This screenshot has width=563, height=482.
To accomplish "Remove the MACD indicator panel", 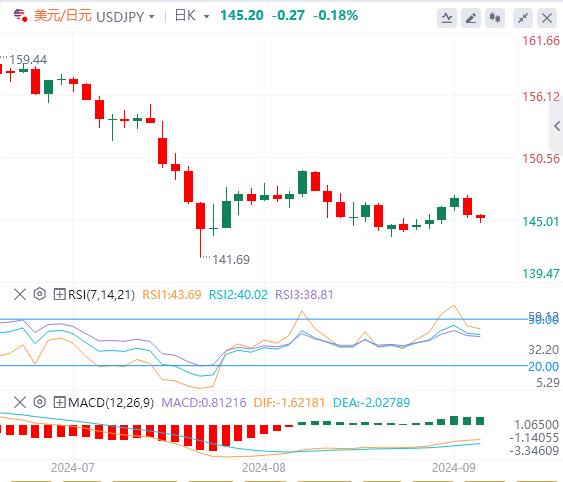I will point(20,402).
